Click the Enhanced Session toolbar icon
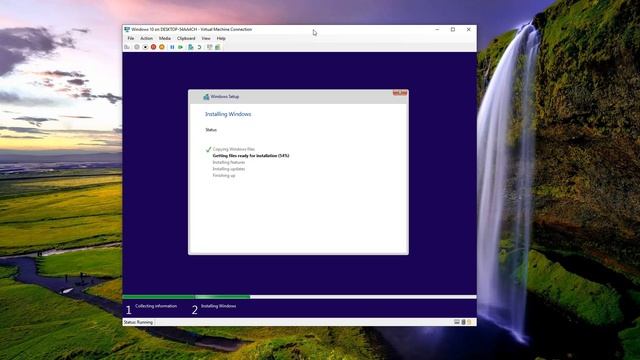Screen dimensions: 640x360 point(209,47)
